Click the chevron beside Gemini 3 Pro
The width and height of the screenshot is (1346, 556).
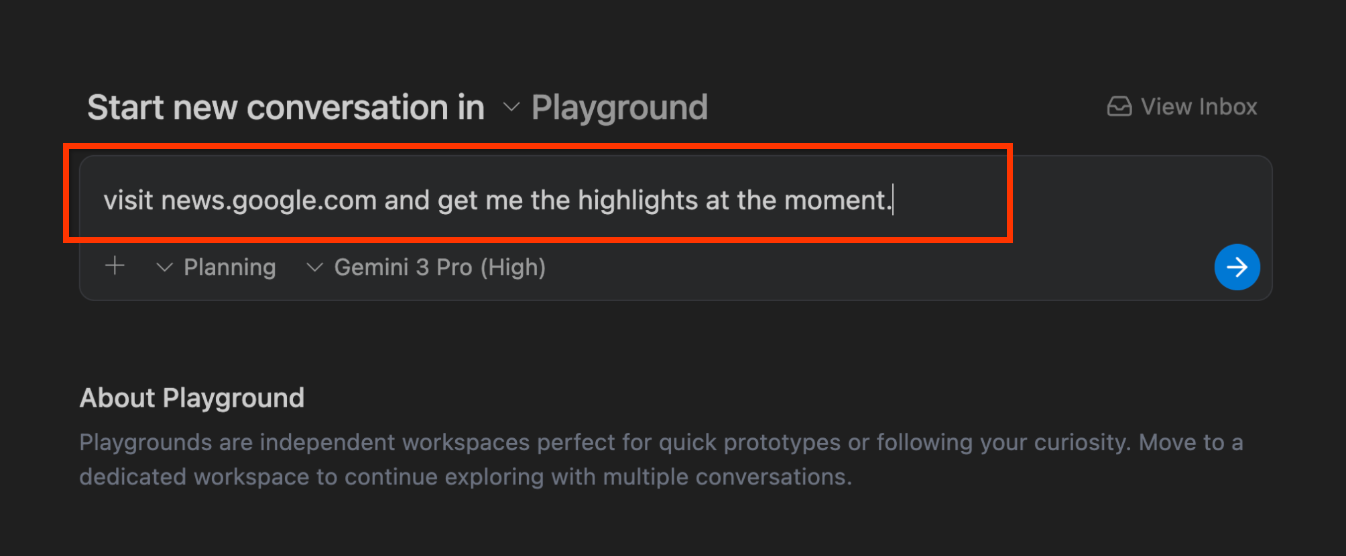pyautogui.click(x=315, y=267)
